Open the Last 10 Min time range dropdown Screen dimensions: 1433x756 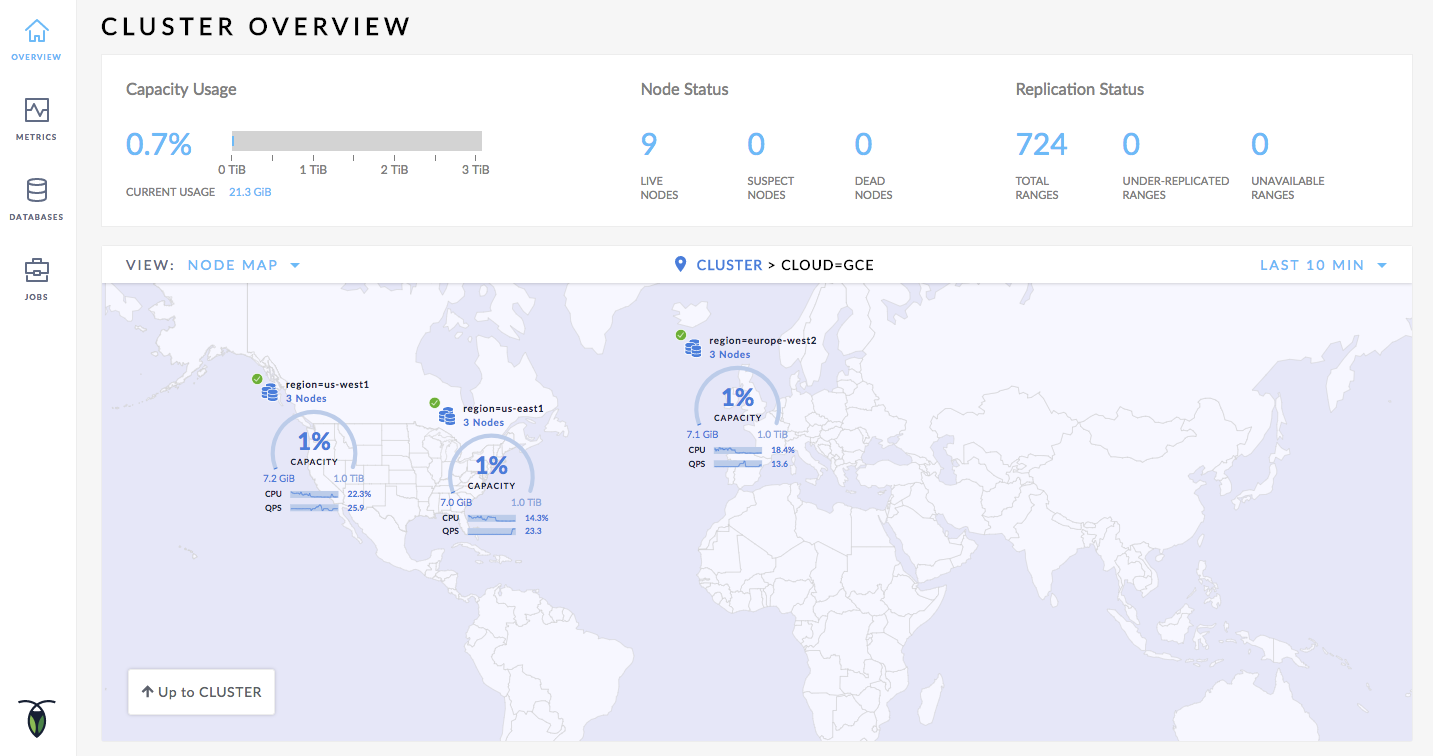(1322, 265)
